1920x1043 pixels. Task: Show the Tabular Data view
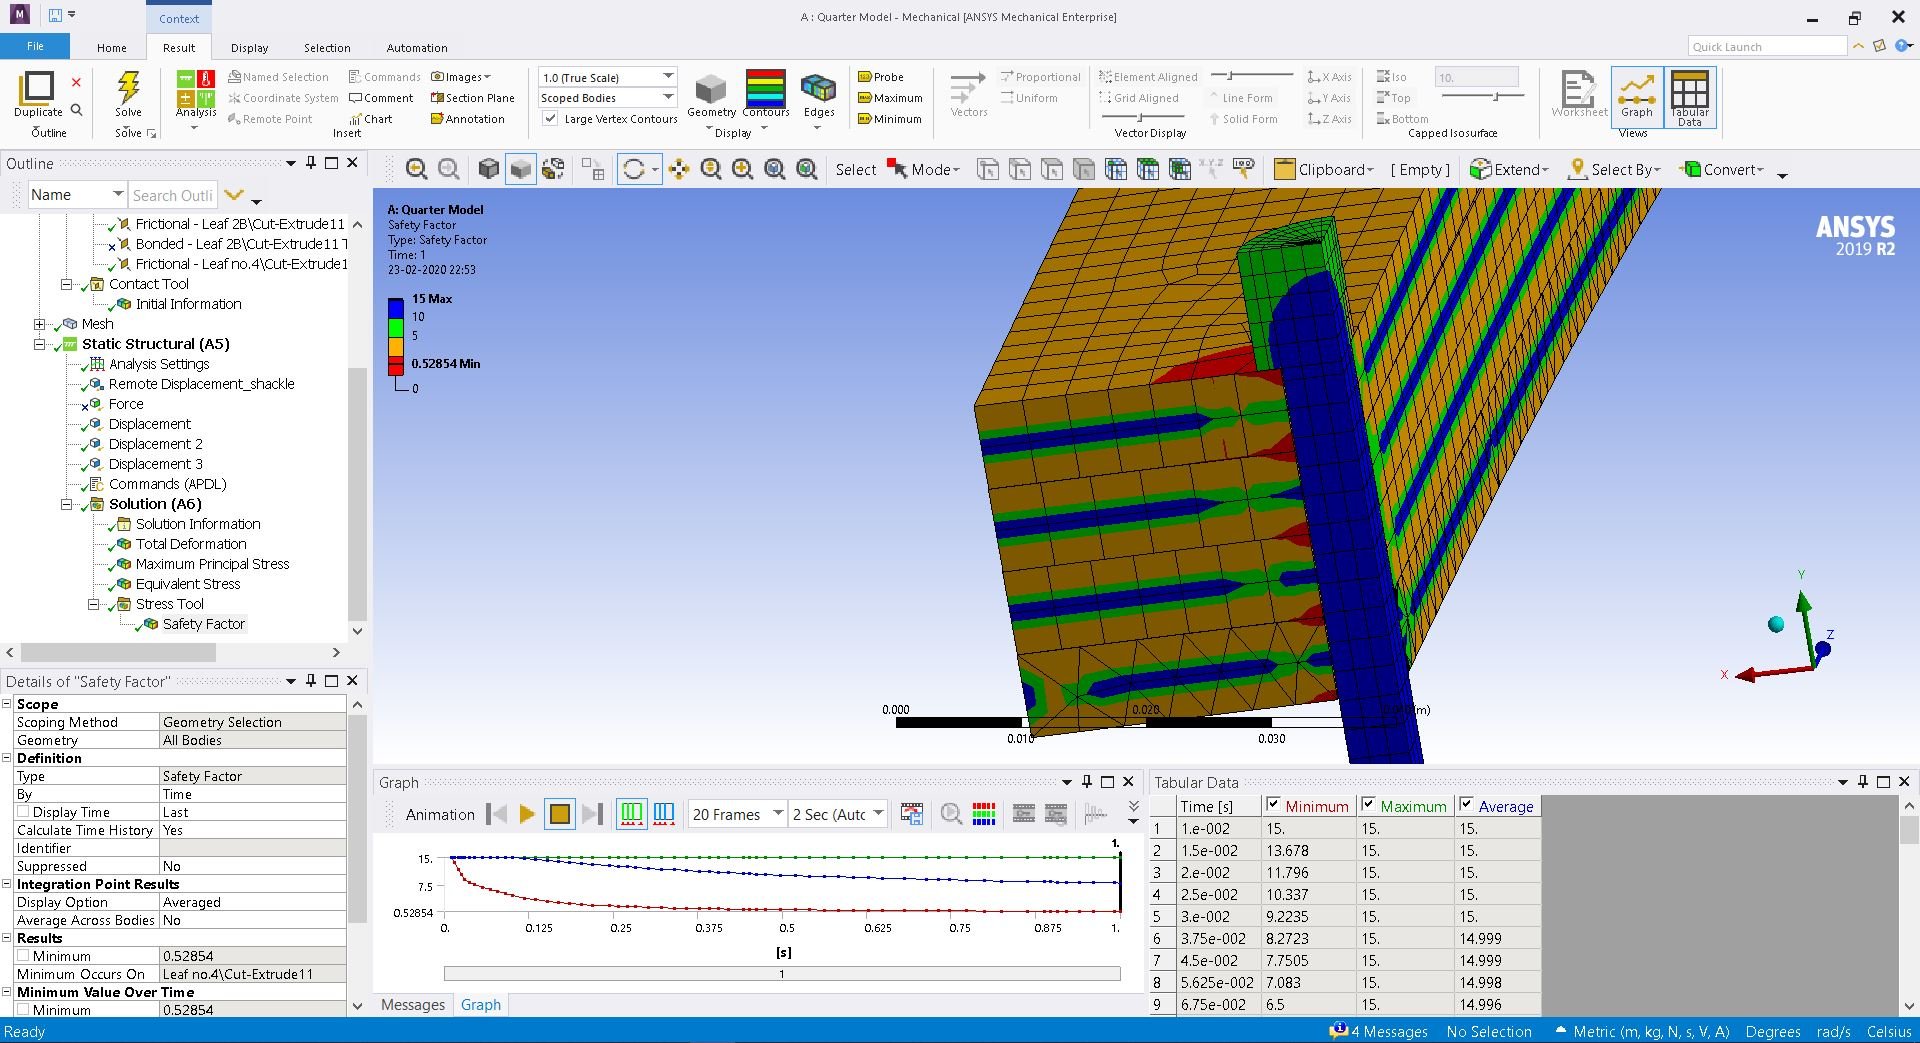tap(1690, 97)
